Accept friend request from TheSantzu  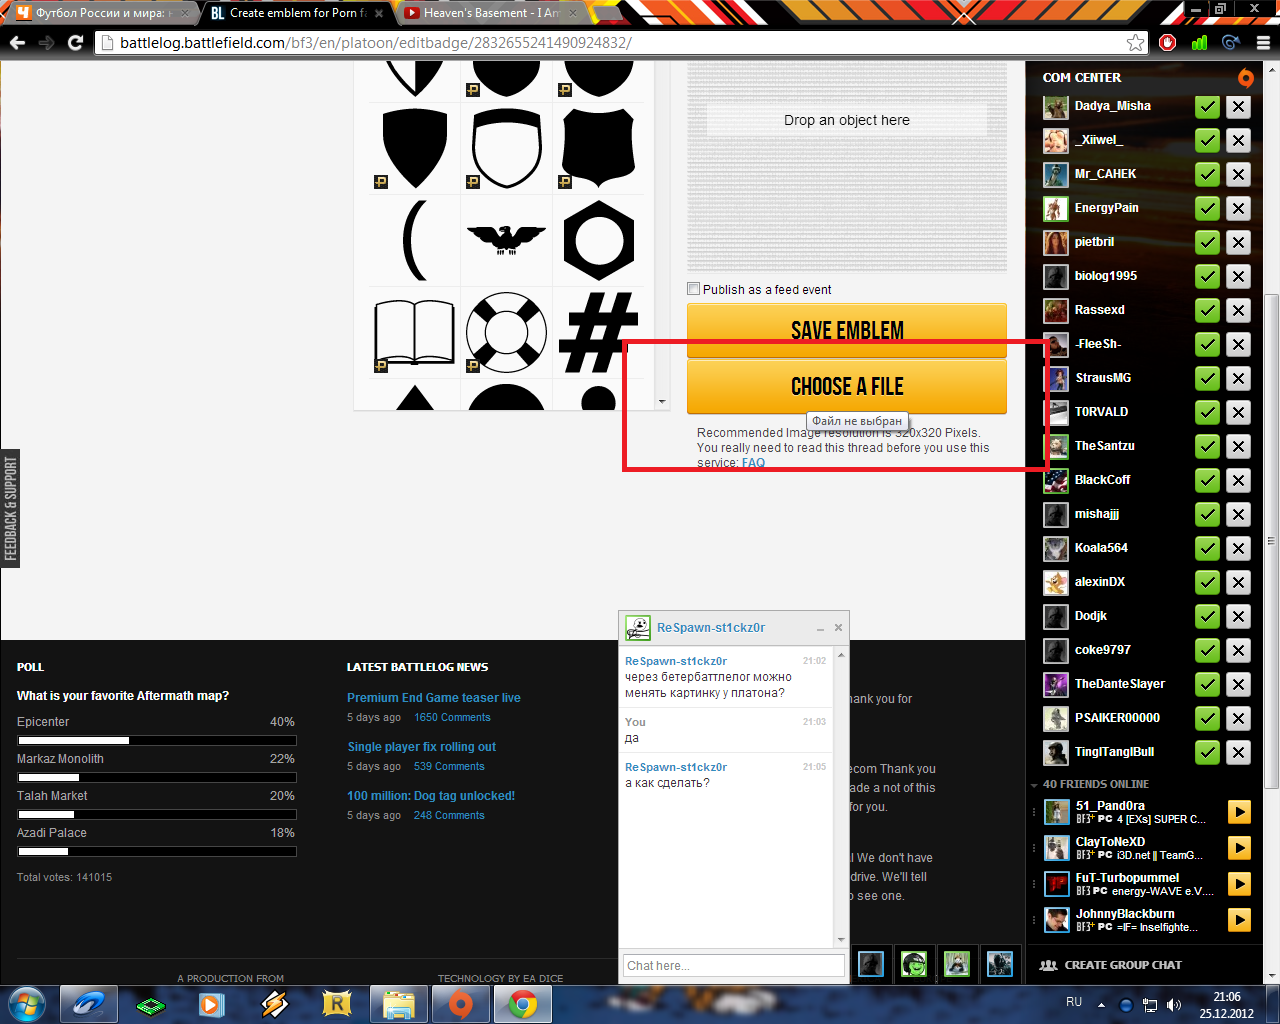(1208, 447)
